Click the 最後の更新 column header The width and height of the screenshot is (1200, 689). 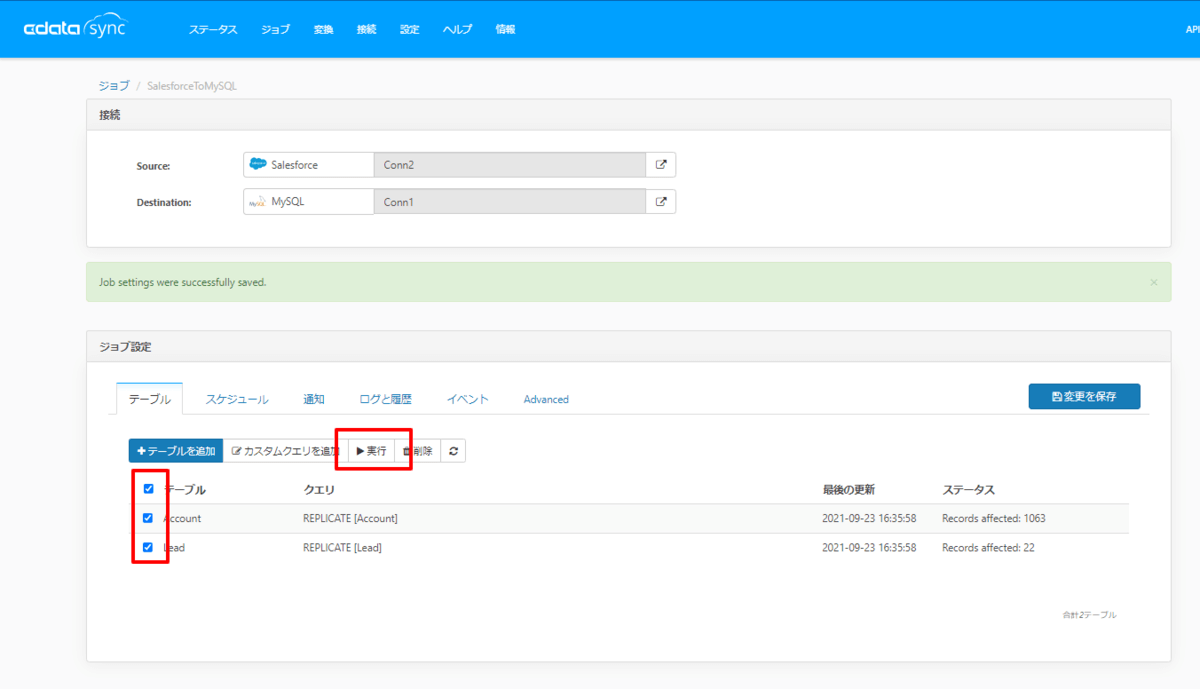(848, 489)
